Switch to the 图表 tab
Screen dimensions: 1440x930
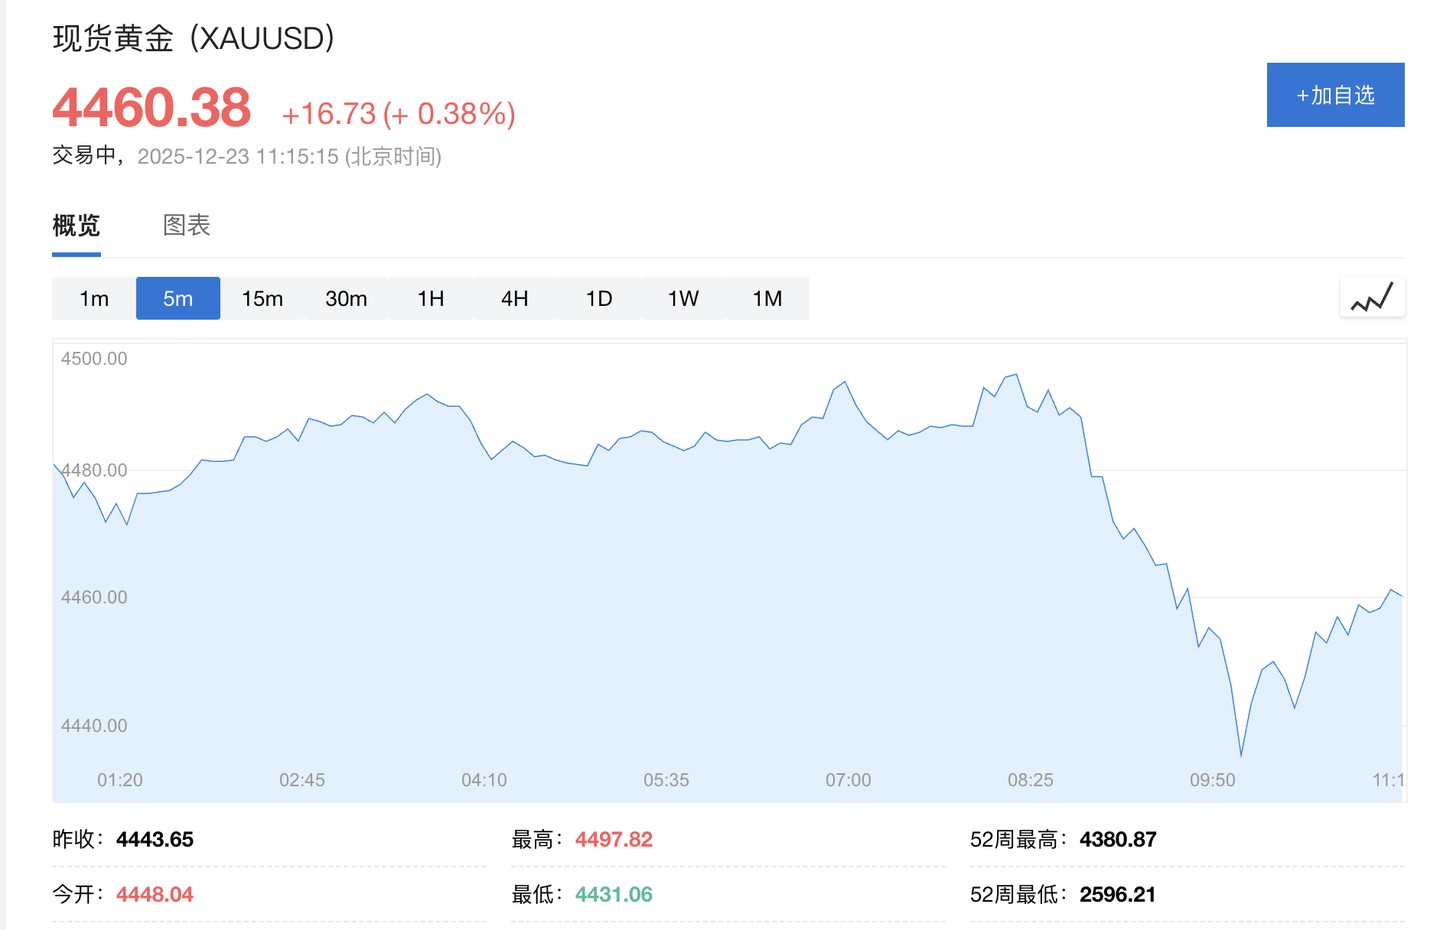[x=186, y=226]
